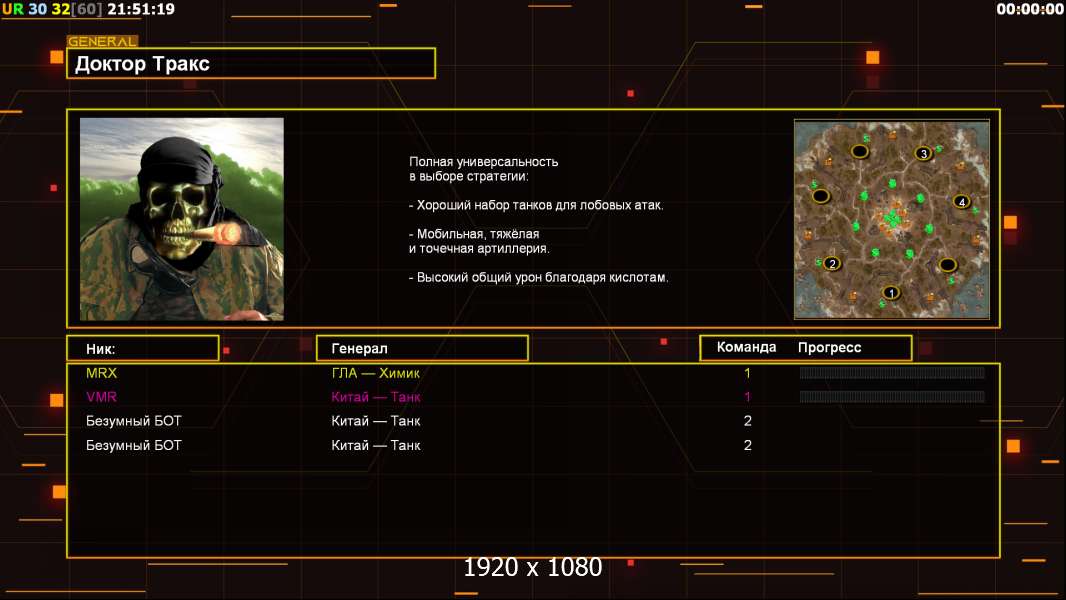
Task: Click Doctor Thrax's skull portrait
Action: pyautogui.click(x=182, y=219)
